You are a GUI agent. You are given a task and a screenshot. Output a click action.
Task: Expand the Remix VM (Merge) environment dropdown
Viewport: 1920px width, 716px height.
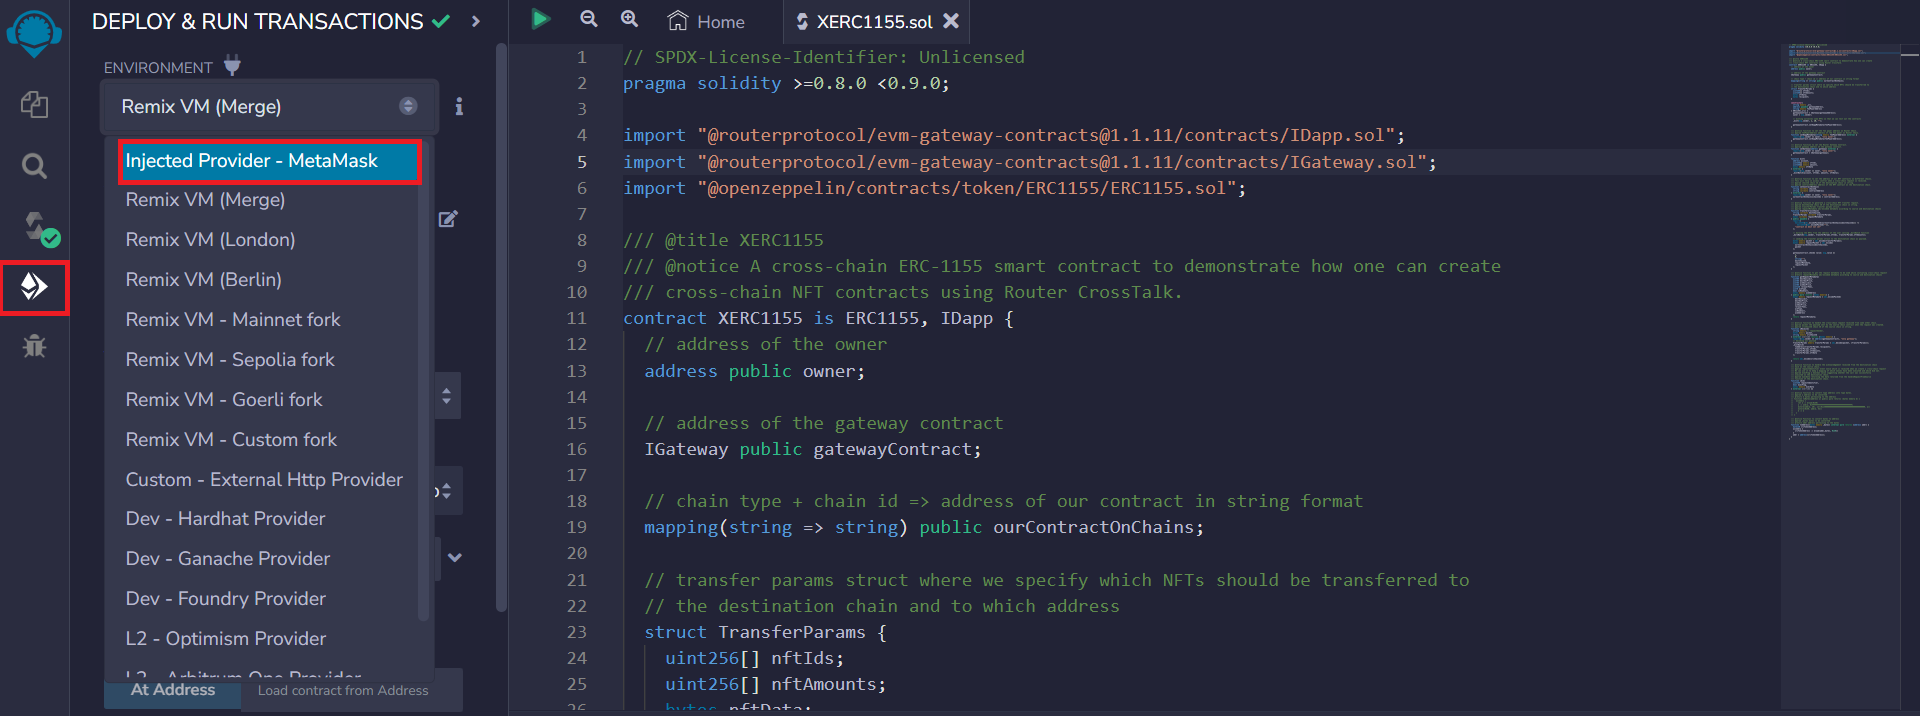268,106
